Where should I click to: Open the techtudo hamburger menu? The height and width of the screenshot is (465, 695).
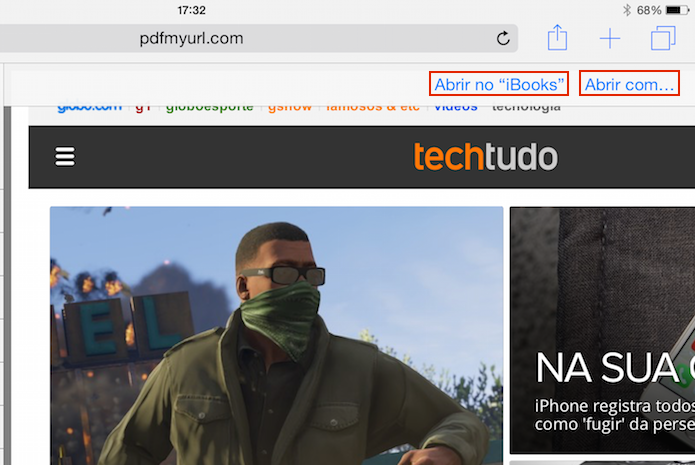pos(65,157)
